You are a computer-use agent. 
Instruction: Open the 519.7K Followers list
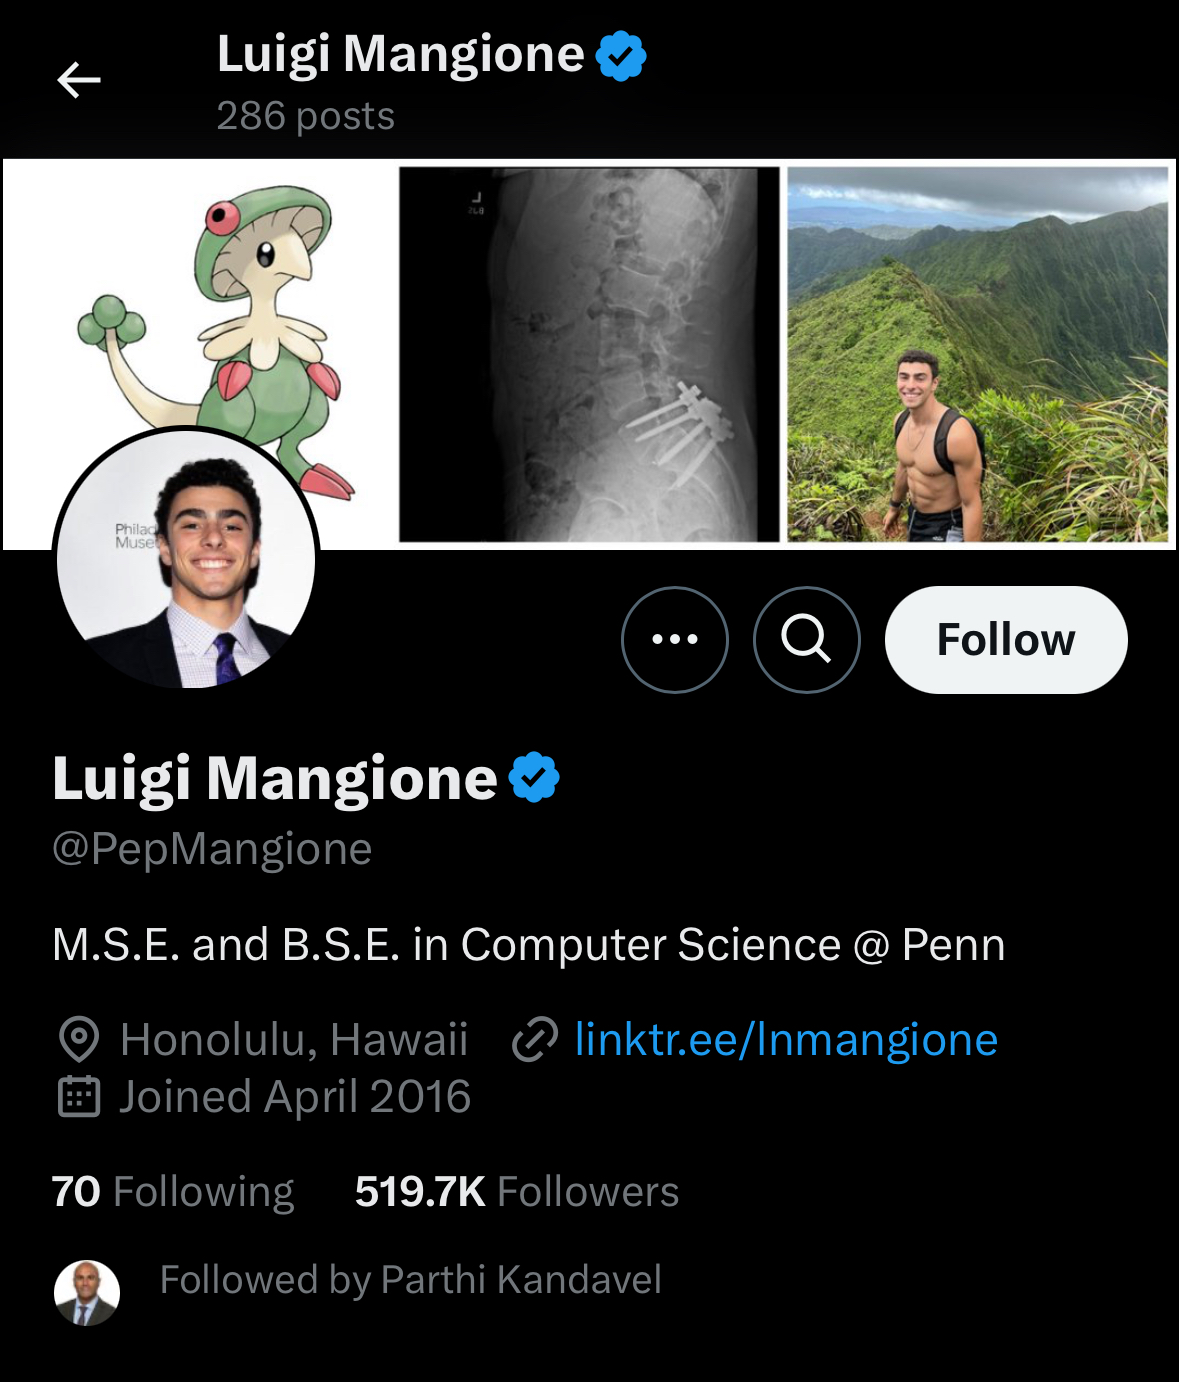tap(517, 1192)
